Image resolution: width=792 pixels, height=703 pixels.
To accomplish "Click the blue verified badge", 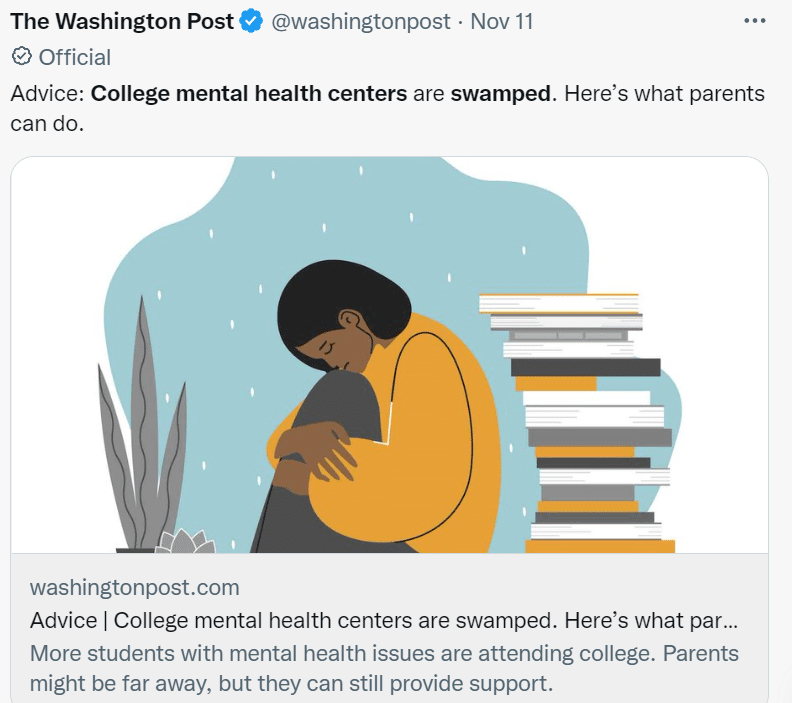I will tap(251, 21).
